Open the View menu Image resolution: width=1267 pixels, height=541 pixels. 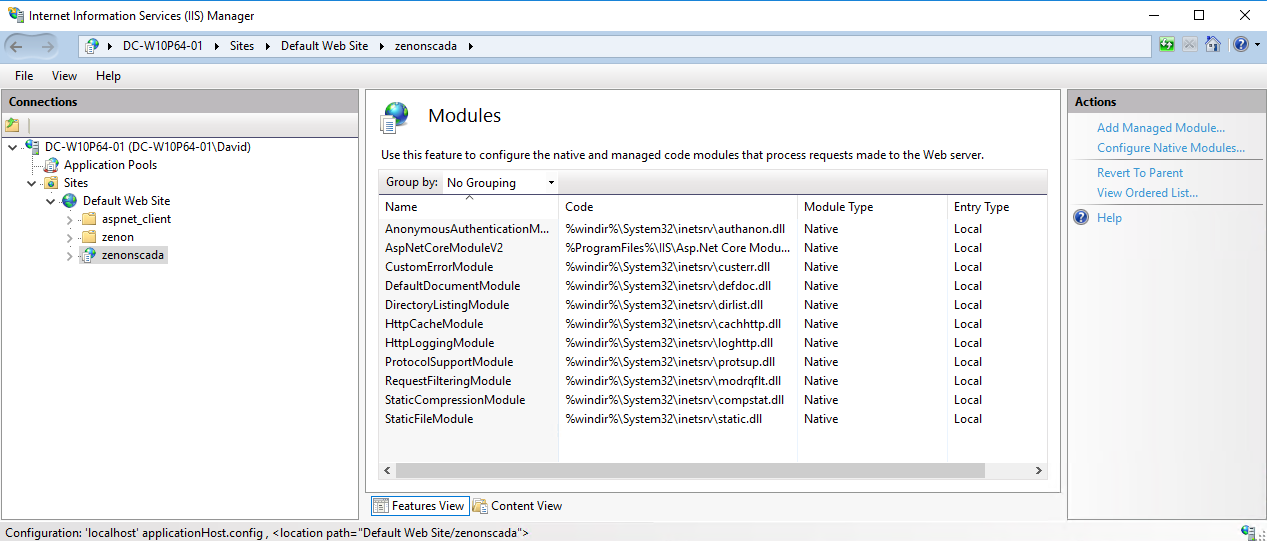click(64, 76)
